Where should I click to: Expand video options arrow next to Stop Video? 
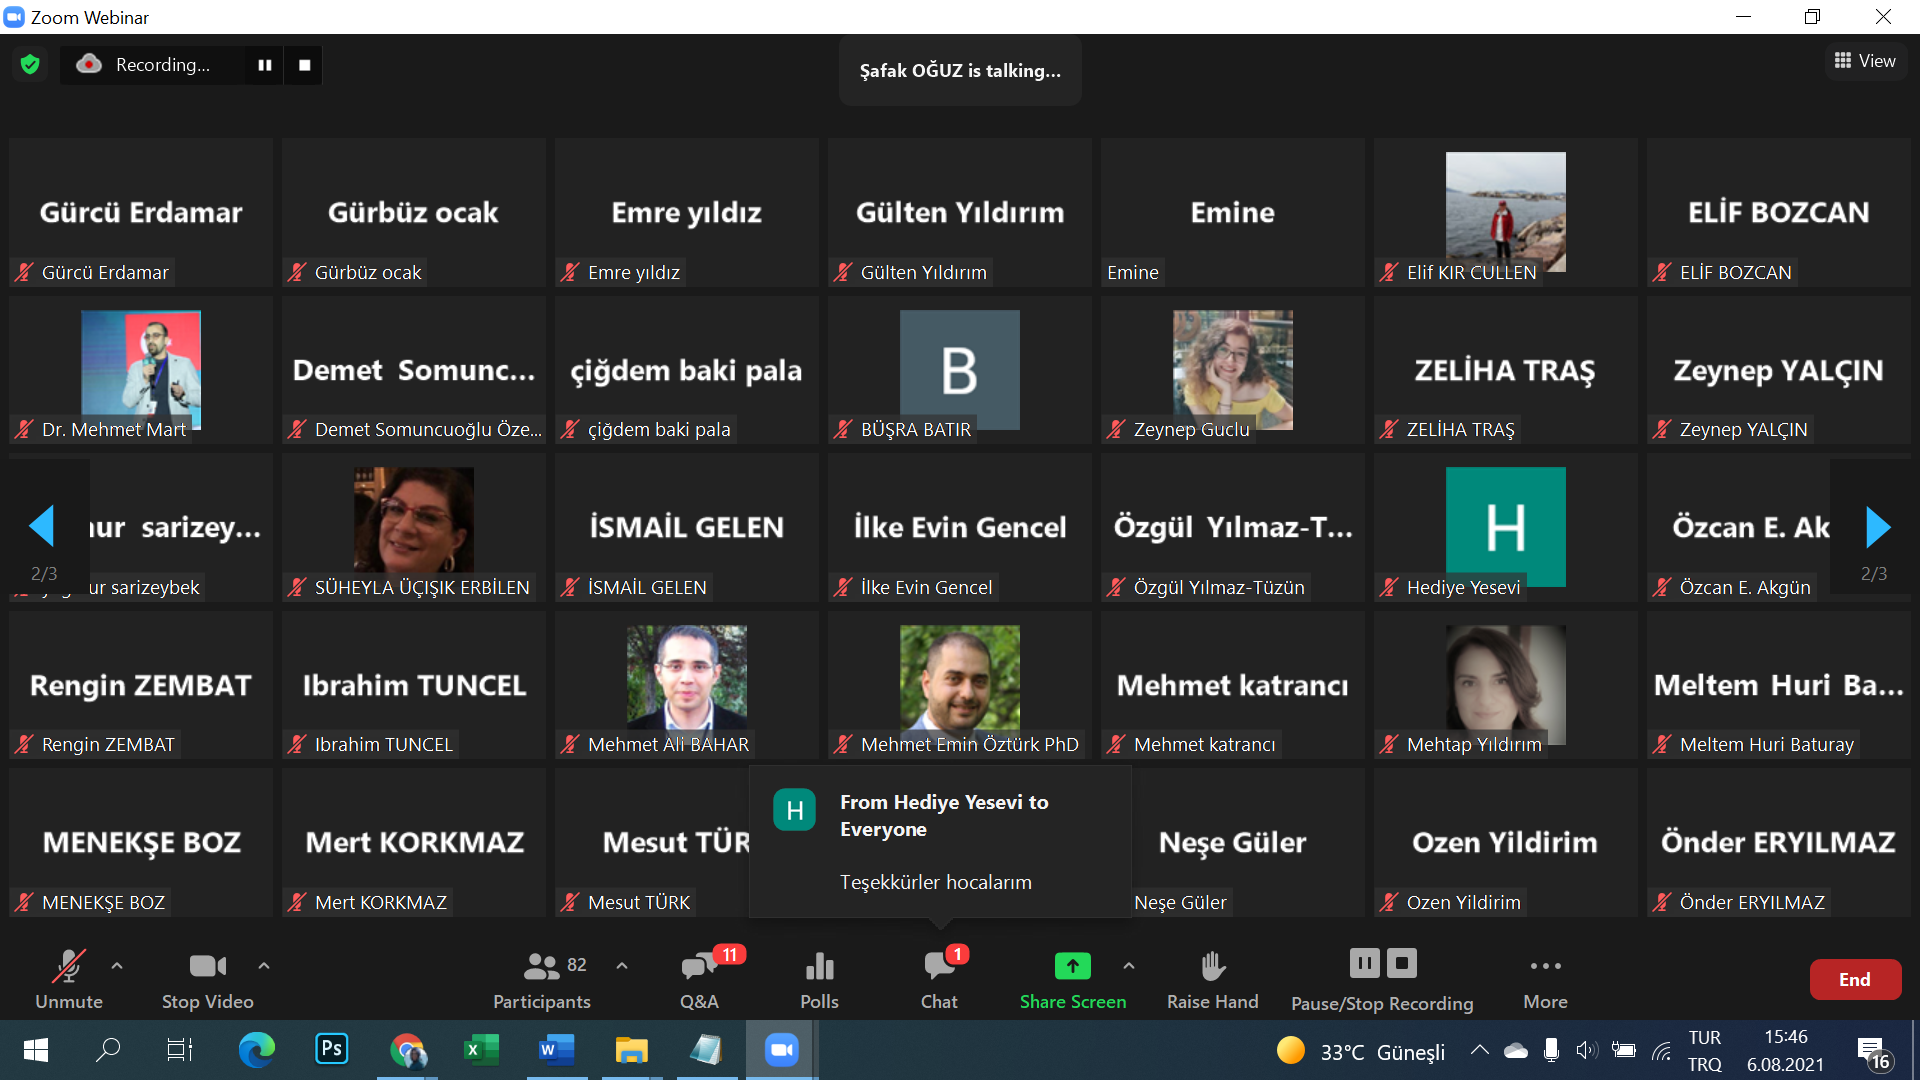[x=264, y=966]
